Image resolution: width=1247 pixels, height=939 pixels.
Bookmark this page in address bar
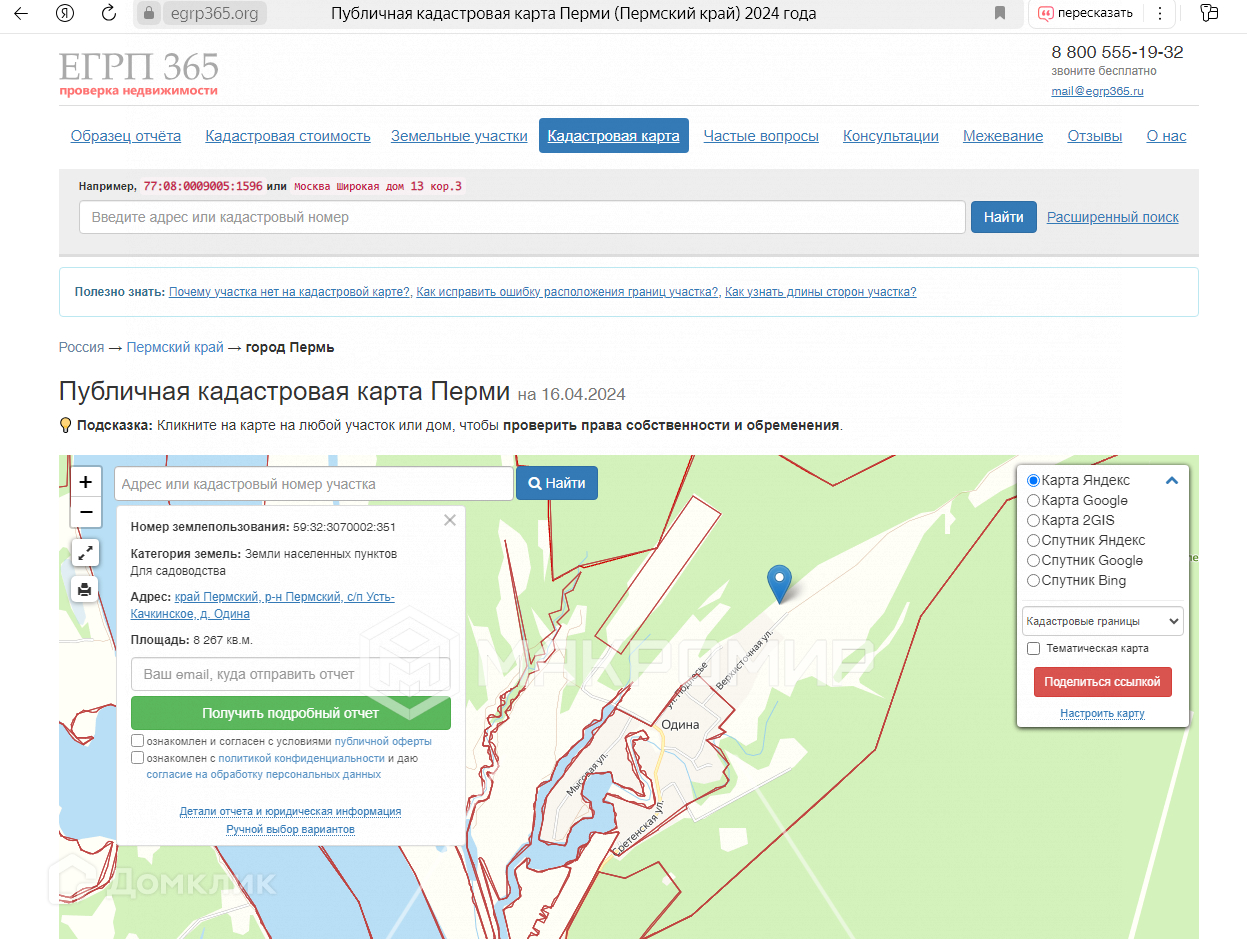click(x=1000, y=13)
